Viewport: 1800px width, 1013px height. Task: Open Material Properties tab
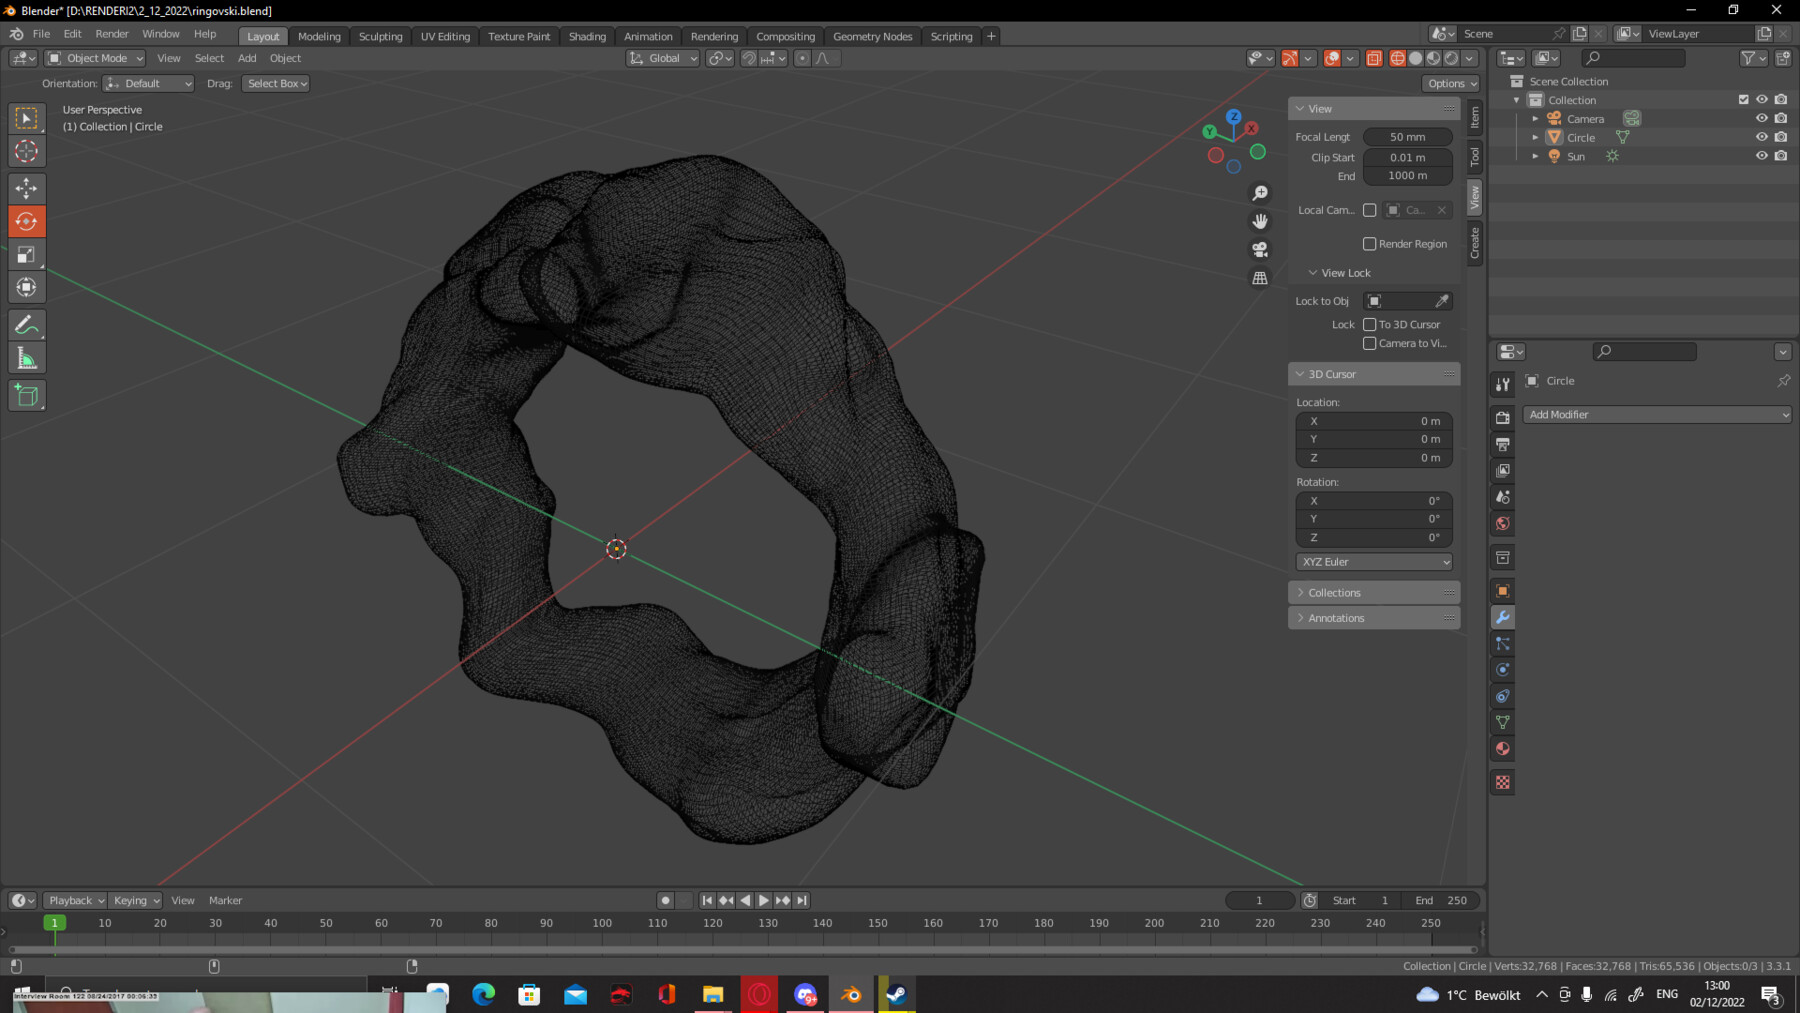[x=1503, y=748]
